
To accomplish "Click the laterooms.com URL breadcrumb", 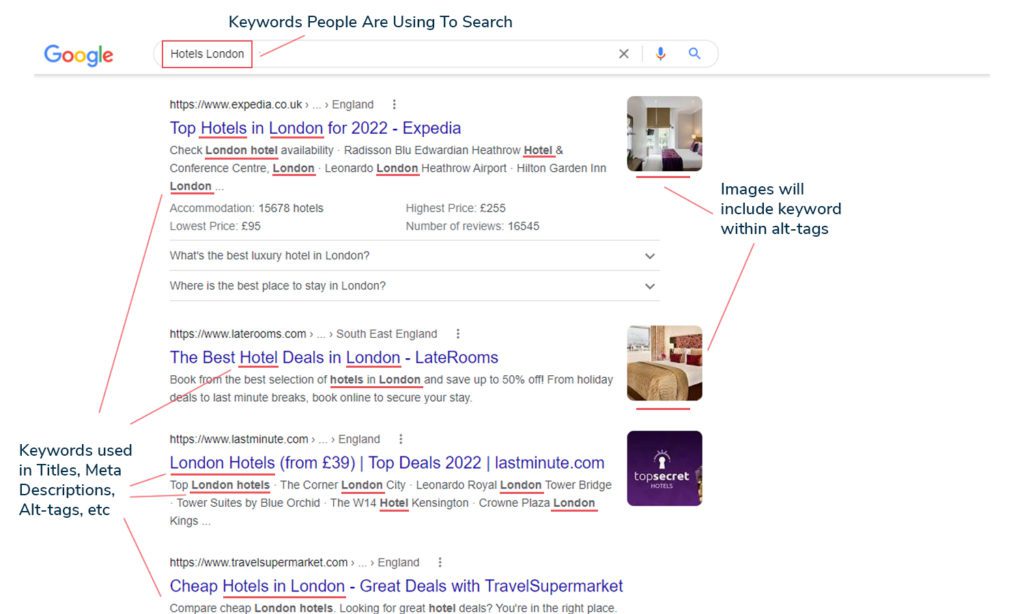I will coord(304,334).
